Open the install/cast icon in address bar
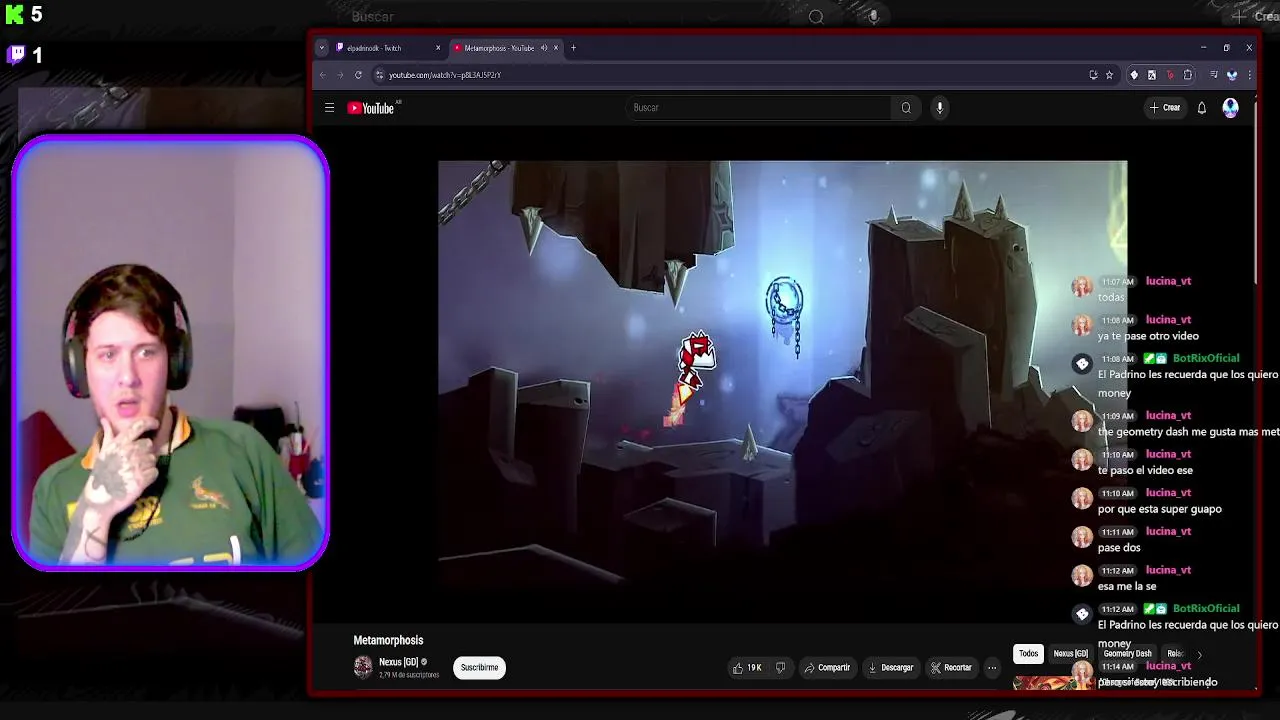This screenshot has width=1280, height=720. pos(1093,75)
